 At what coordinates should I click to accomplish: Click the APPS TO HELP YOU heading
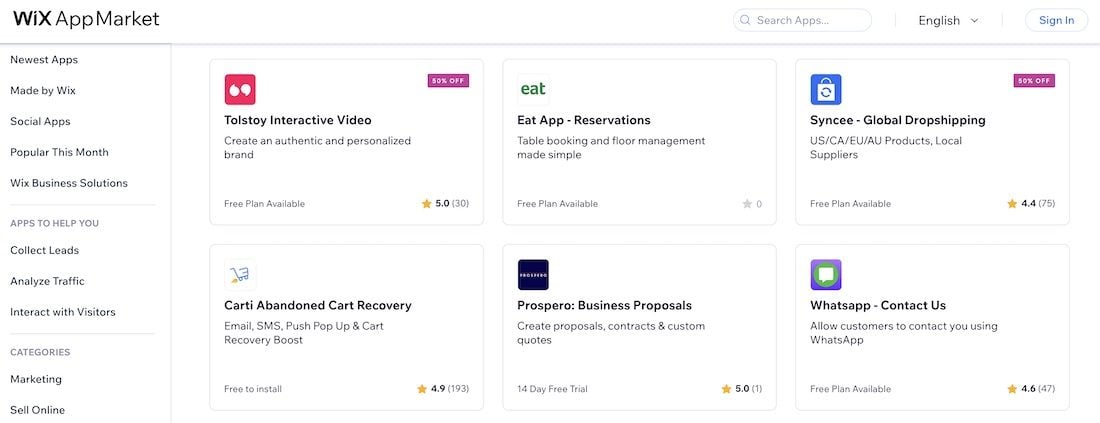[x=54, y=224]
